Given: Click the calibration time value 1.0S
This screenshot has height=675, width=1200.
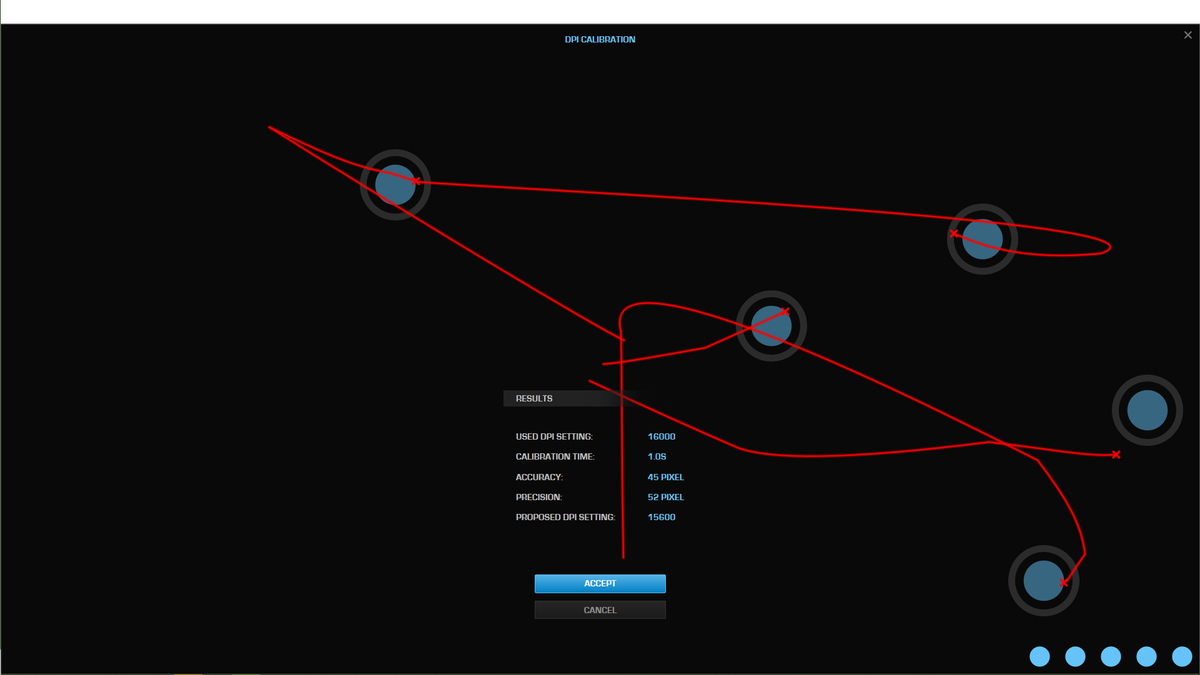Looking at the screenshot, I should tap(657, 457).
